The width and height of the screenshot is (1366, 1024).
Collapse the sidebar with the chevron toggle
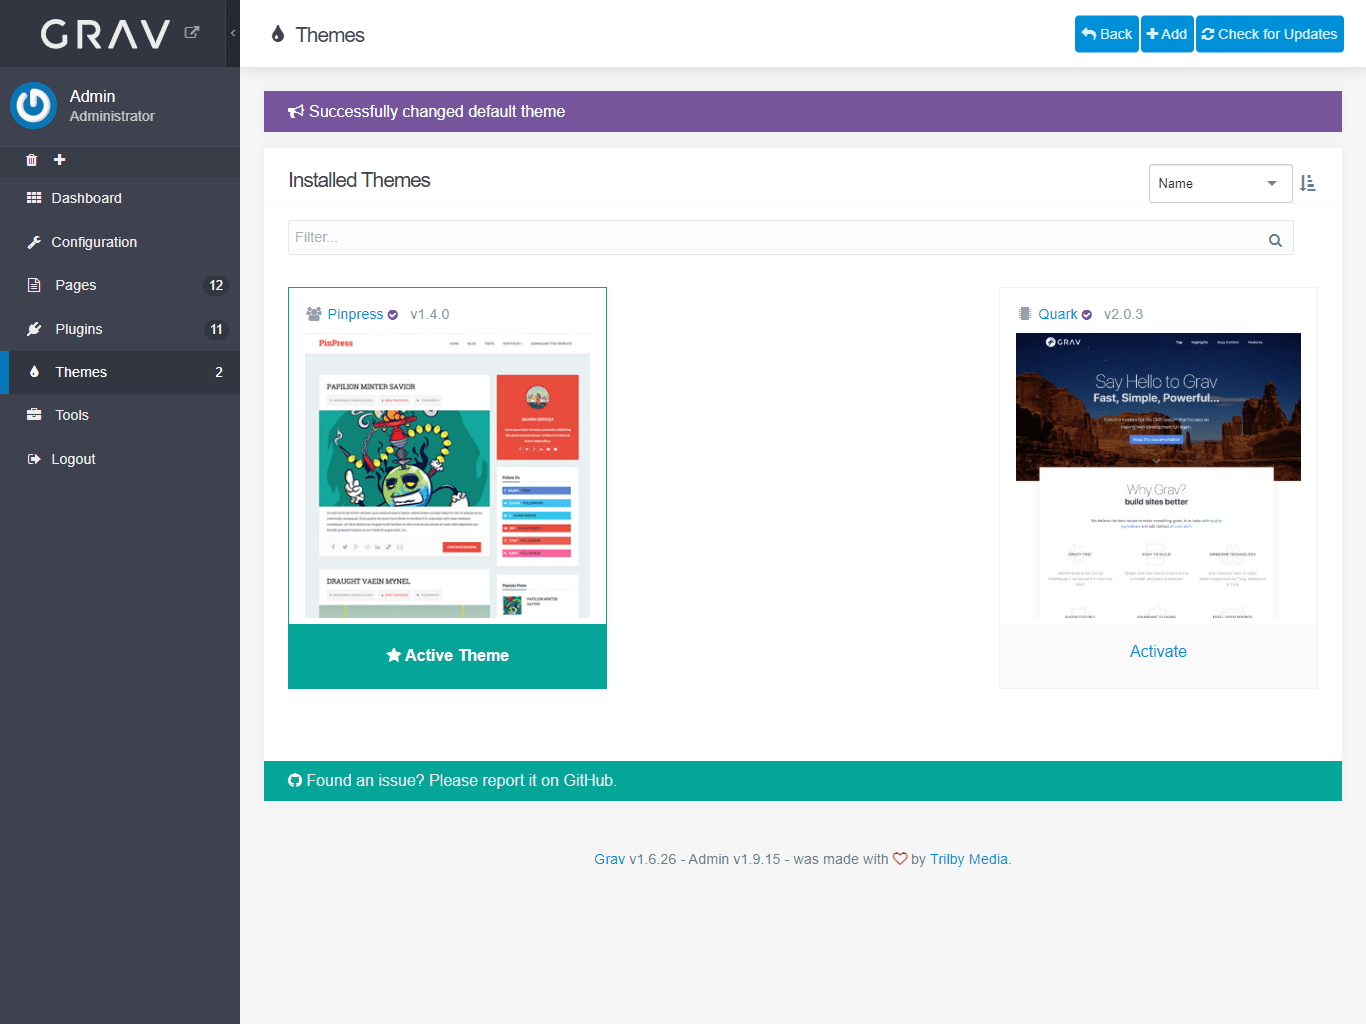(233, 33)
